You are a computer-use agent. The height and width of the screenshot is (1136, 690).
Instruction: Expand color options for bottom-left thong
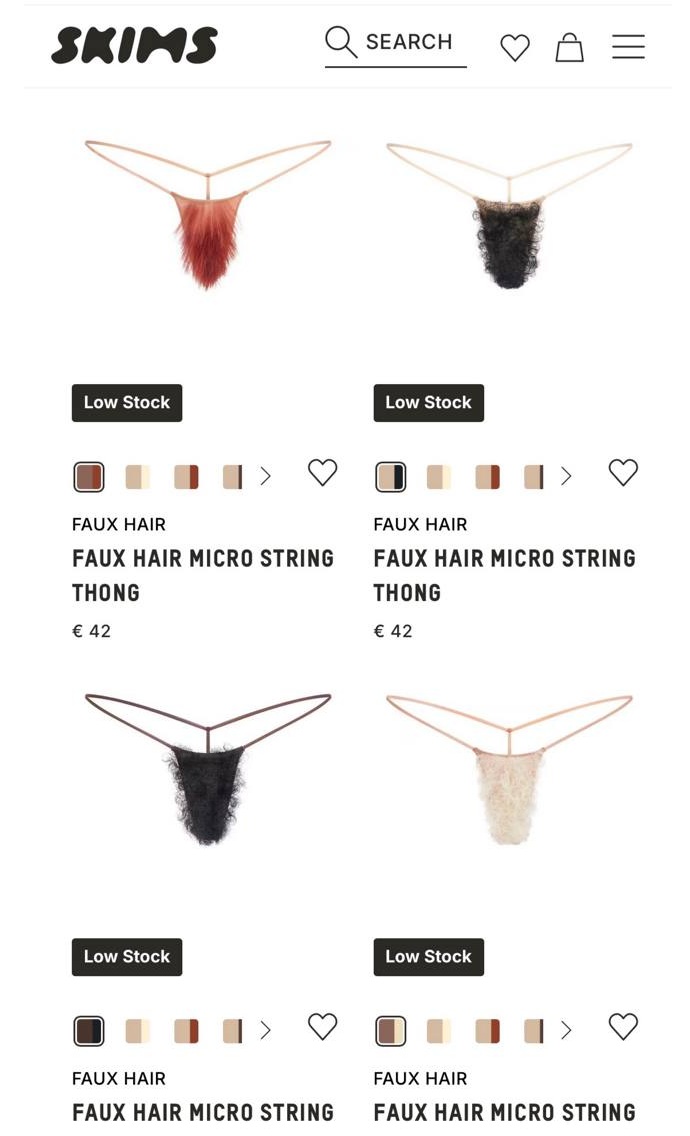click(x=265, y=1030)
